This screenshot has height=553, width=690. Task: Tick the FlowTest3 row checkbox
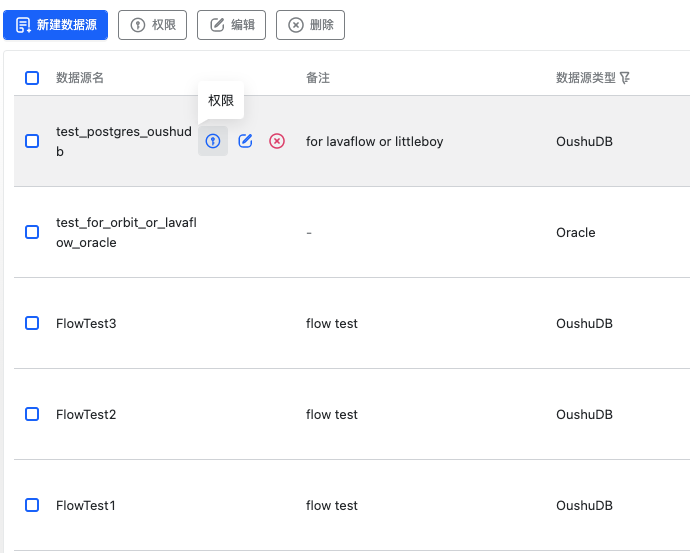click(x=32, y=323)
